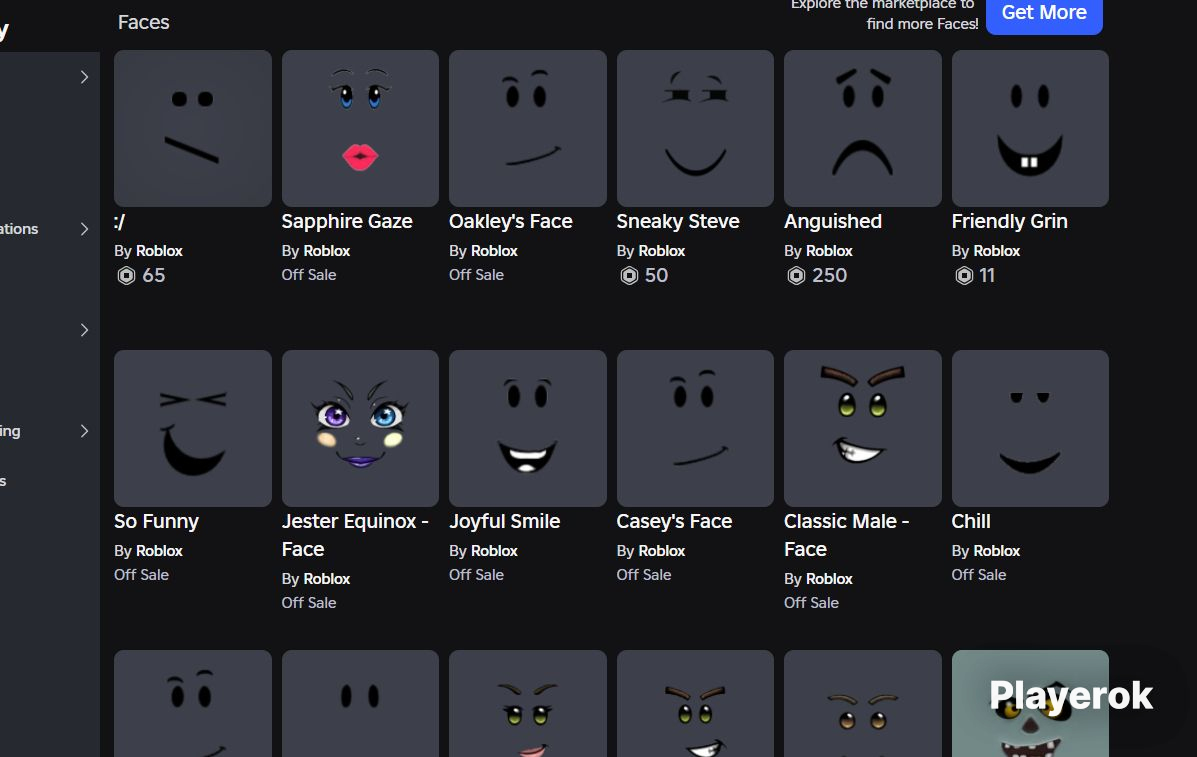Image resolution: width=1197 pixels, height=757 pixels.
Task: Open the Anguished title link
Action: point(833,221)
